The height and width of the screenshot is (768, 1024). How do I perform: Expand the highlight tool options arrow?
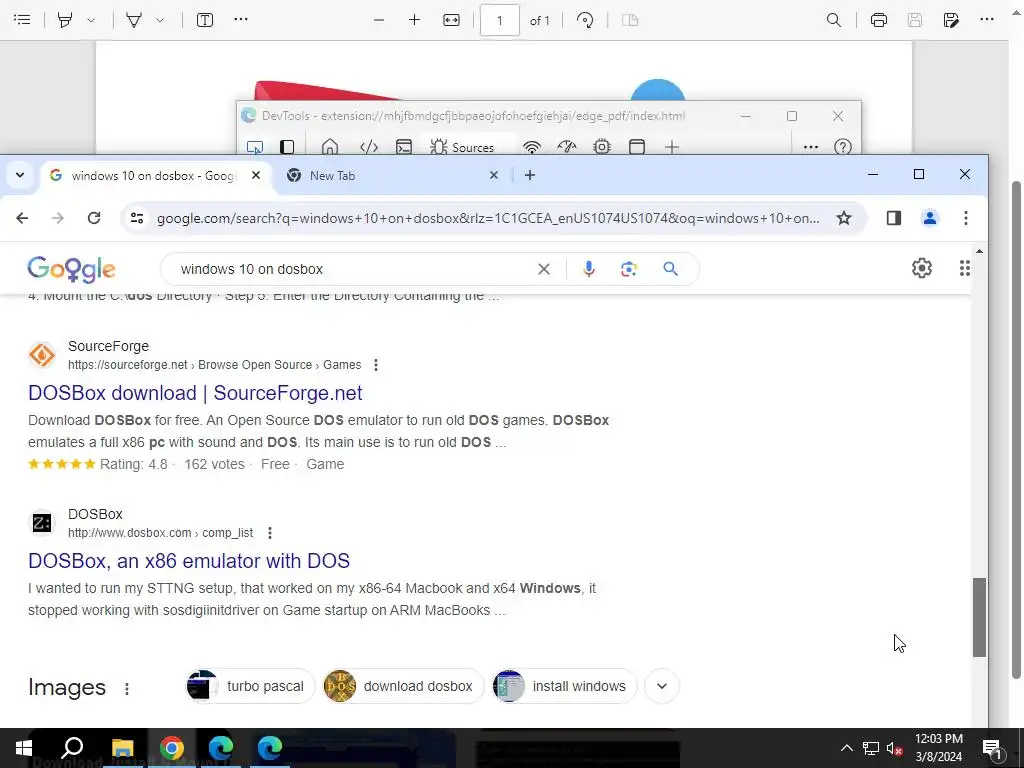point(91,20)
